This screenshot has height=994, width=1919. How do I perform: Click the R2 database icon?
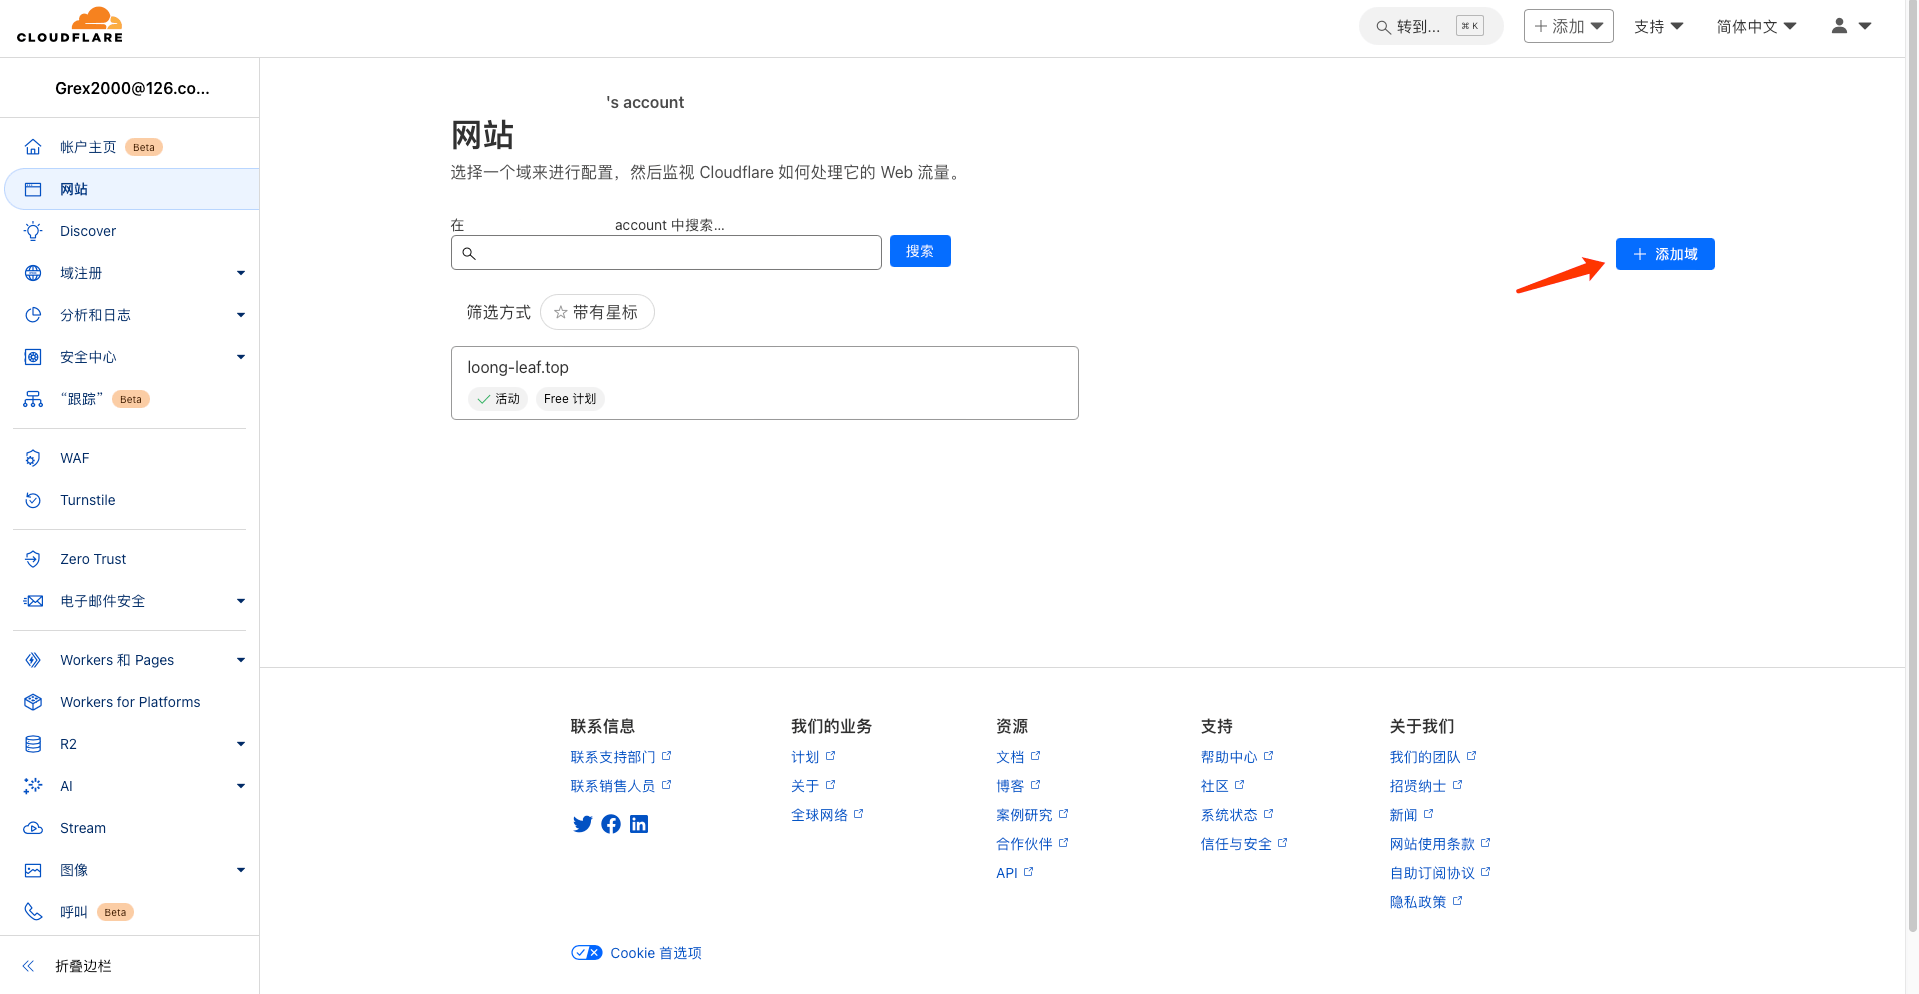tap(33, 744)
